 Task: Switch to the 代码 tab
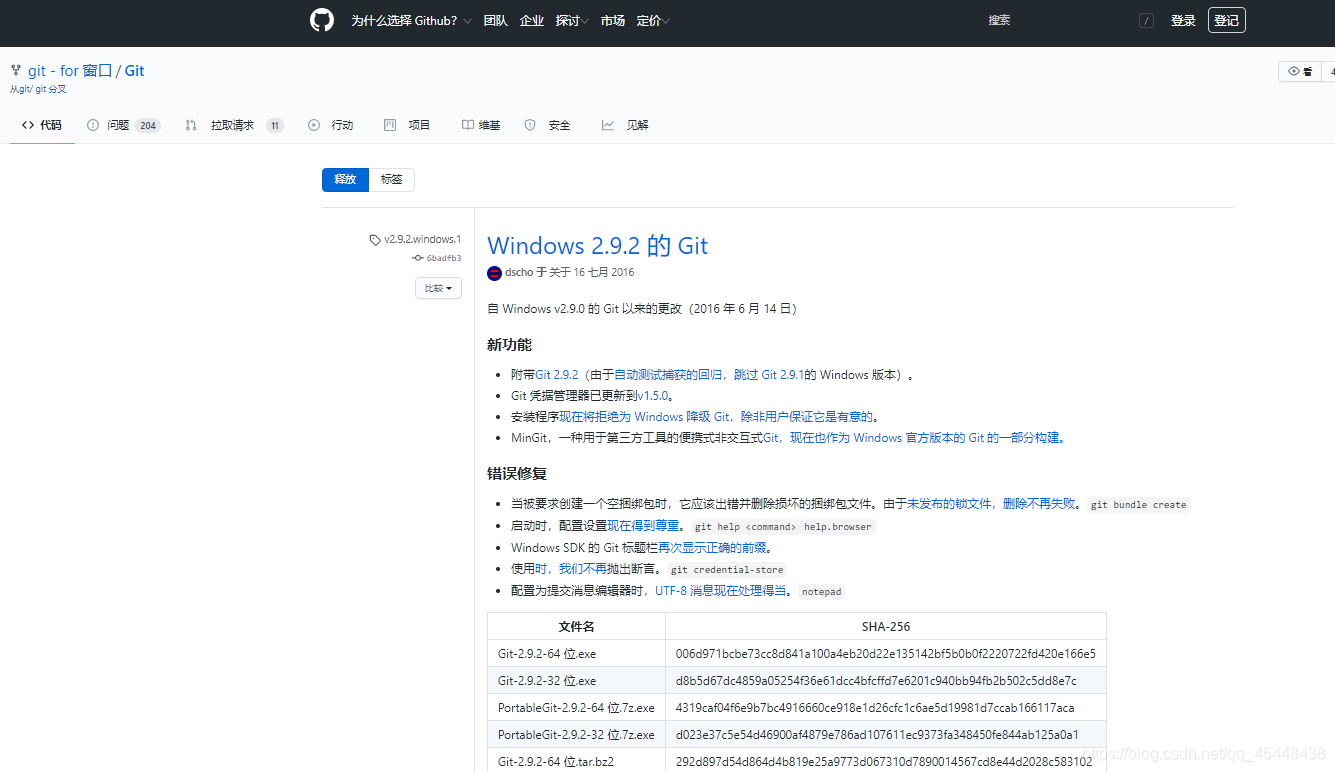pos(42,125)
